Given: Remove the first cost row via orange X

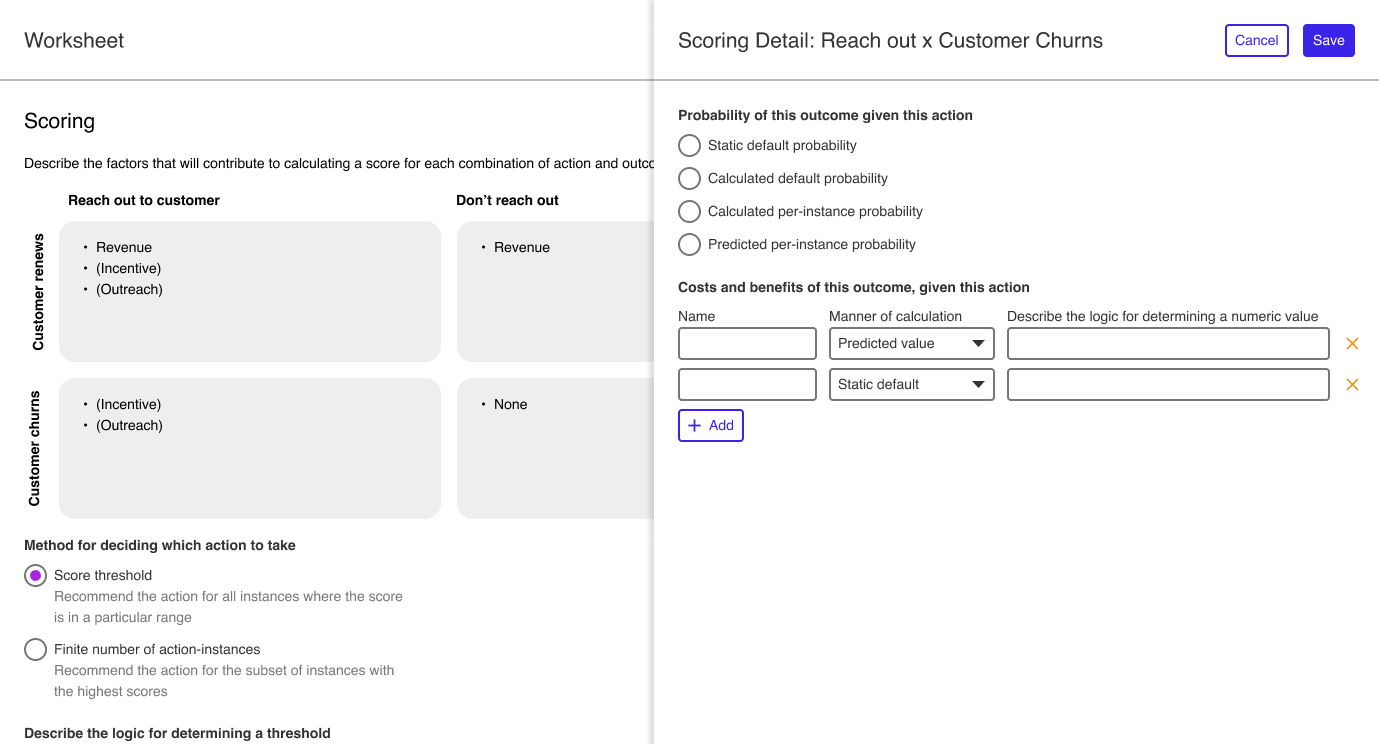Looking at the screenshot, I should (1352, 343).
